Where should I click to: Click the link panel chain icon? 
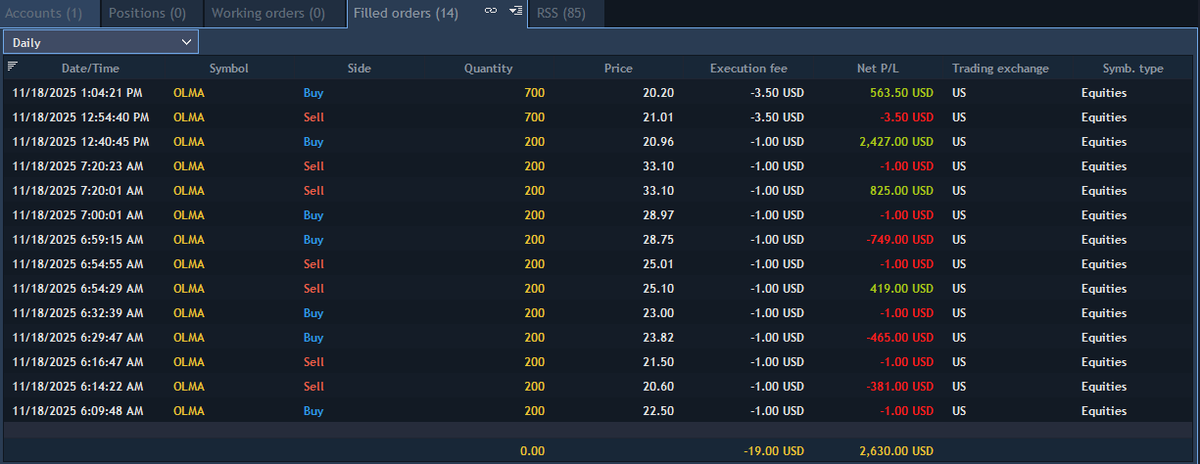click(490, 10)
